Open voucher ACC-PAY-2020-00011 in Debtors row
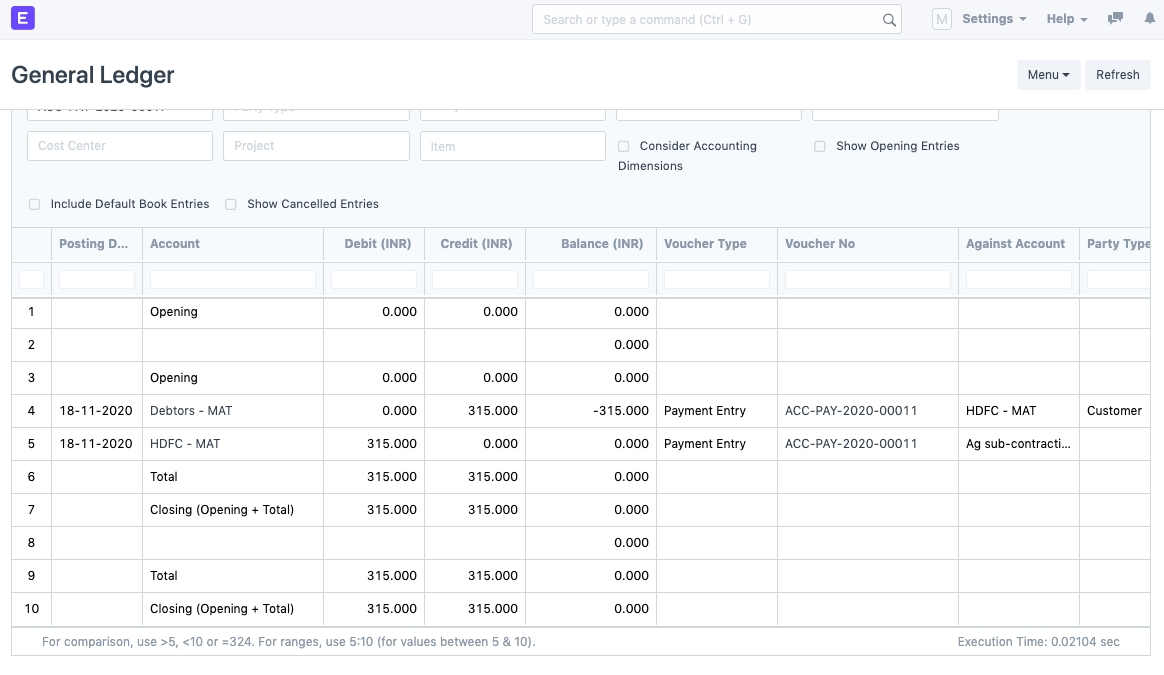 (850, 411)
